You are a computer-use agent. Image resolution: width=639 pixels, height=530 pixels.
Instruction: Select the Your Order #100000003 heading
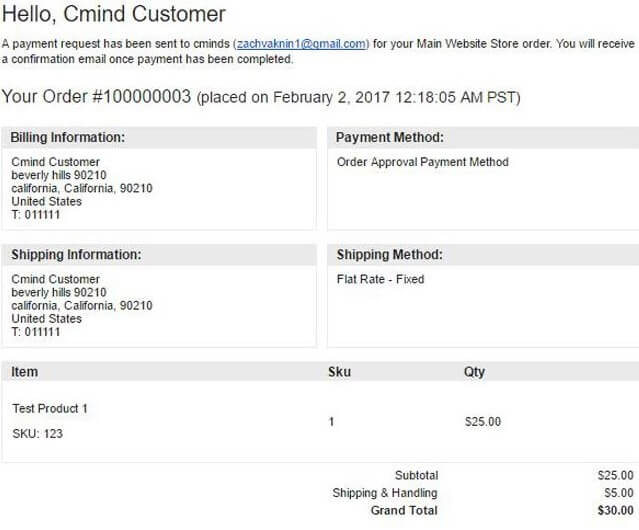click(97, 97)
